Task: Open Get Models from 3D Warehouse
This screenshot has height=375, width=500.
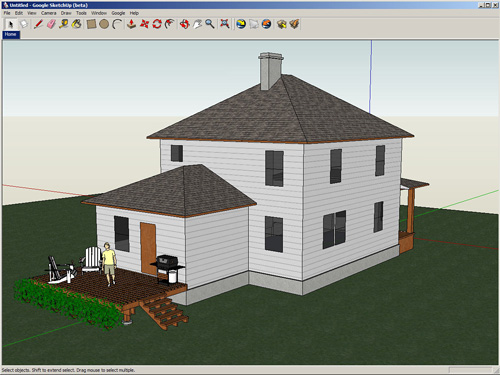Action: coord(282,24)
